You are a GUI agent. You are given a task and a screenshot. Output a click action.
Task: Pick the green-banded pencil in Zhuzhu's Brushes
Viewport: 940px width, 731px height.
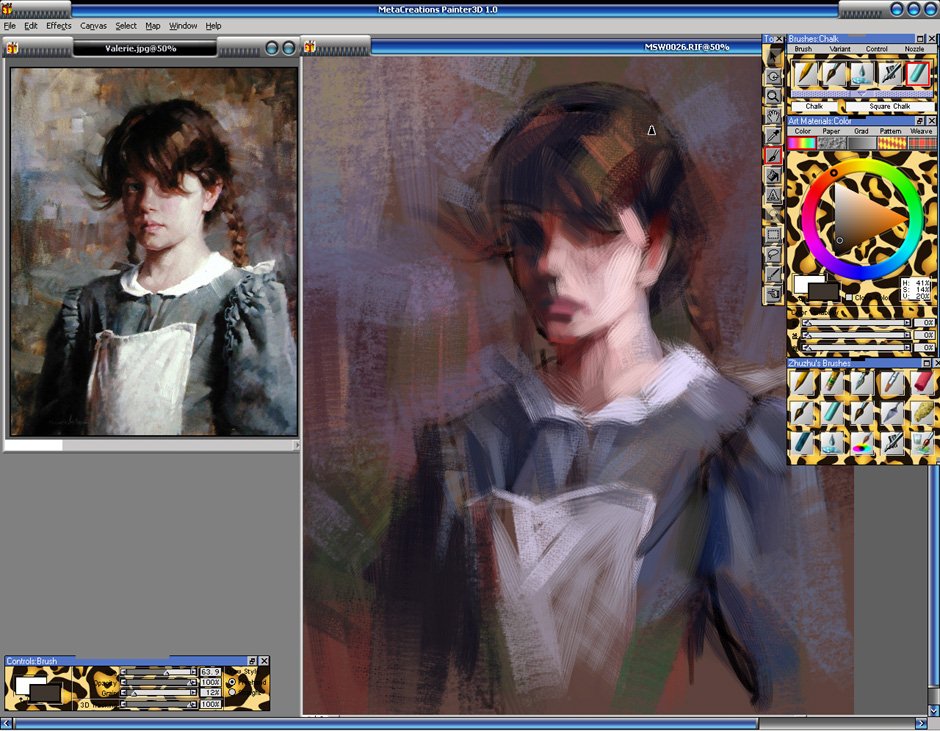pyautogui.click(x=832, y=383)
